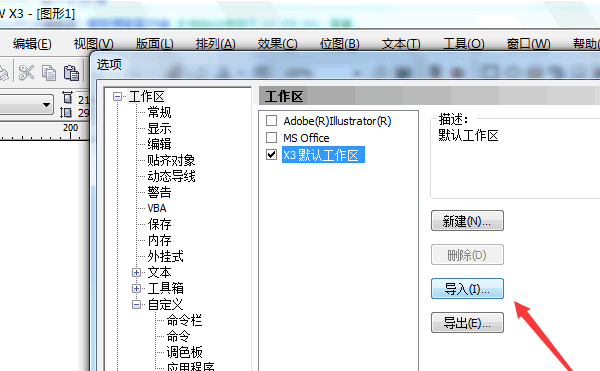The image size is (600, 371).
Task: Select the MS Office workspace name
Action: 306,138
